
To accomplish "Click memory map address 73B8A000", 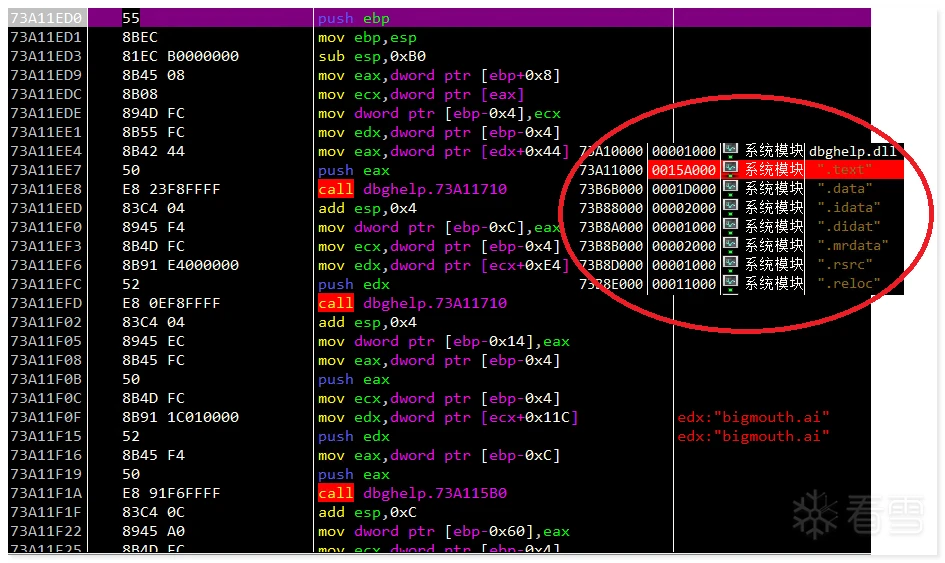I will pyautogui.click(x=611, y=227).
